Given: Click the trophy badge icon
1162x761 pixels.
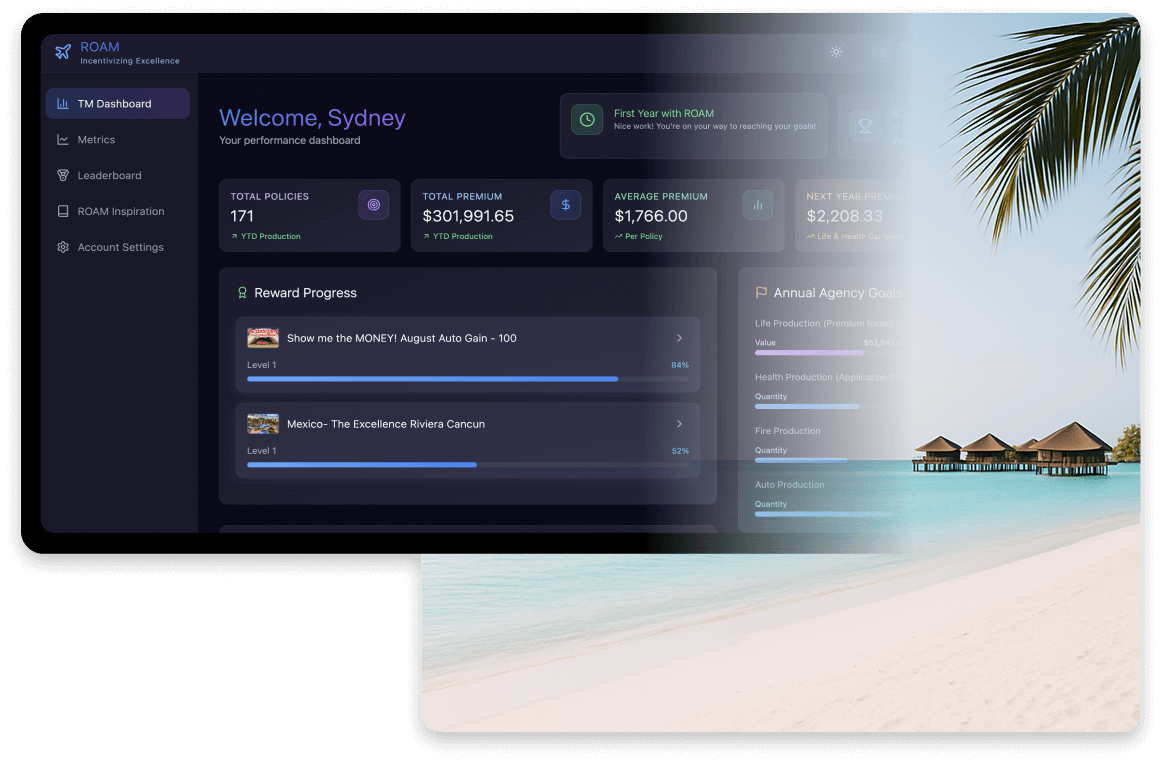Looking at the screenshot, I should [864, 125].
